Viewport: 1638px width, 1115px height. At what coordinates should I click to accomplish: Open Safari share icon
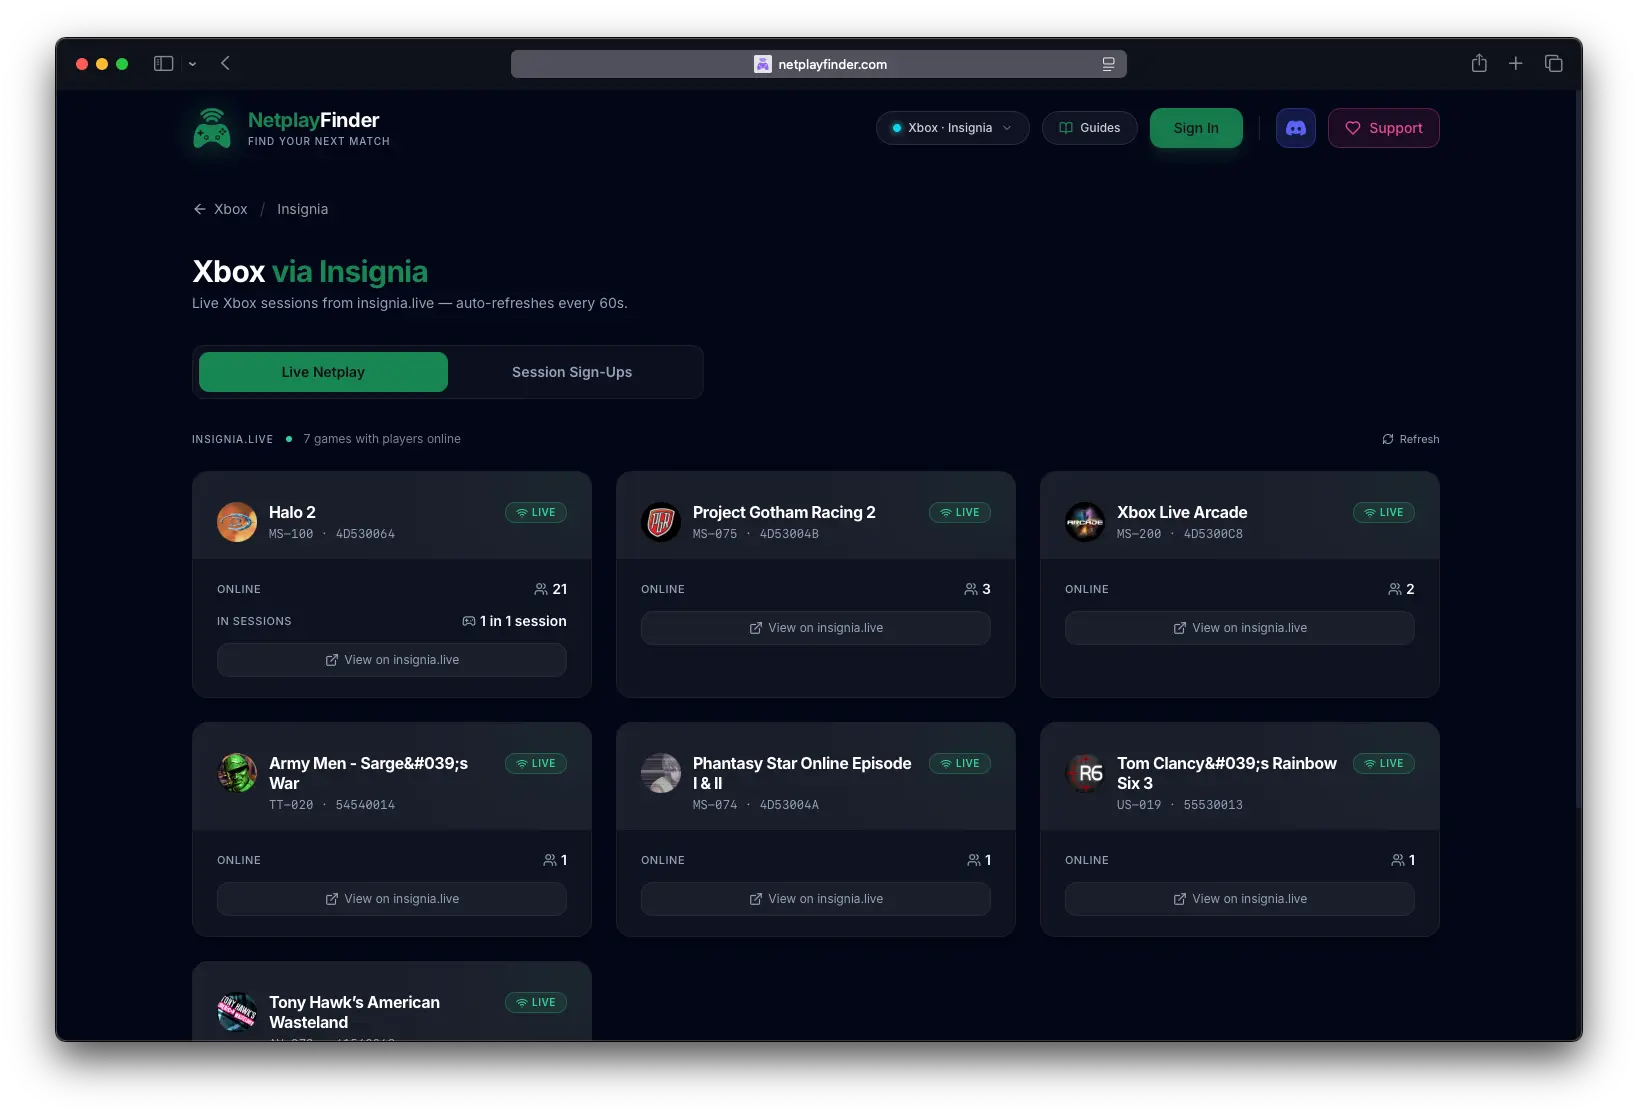pyautogui.click(x=1479, y=63)
